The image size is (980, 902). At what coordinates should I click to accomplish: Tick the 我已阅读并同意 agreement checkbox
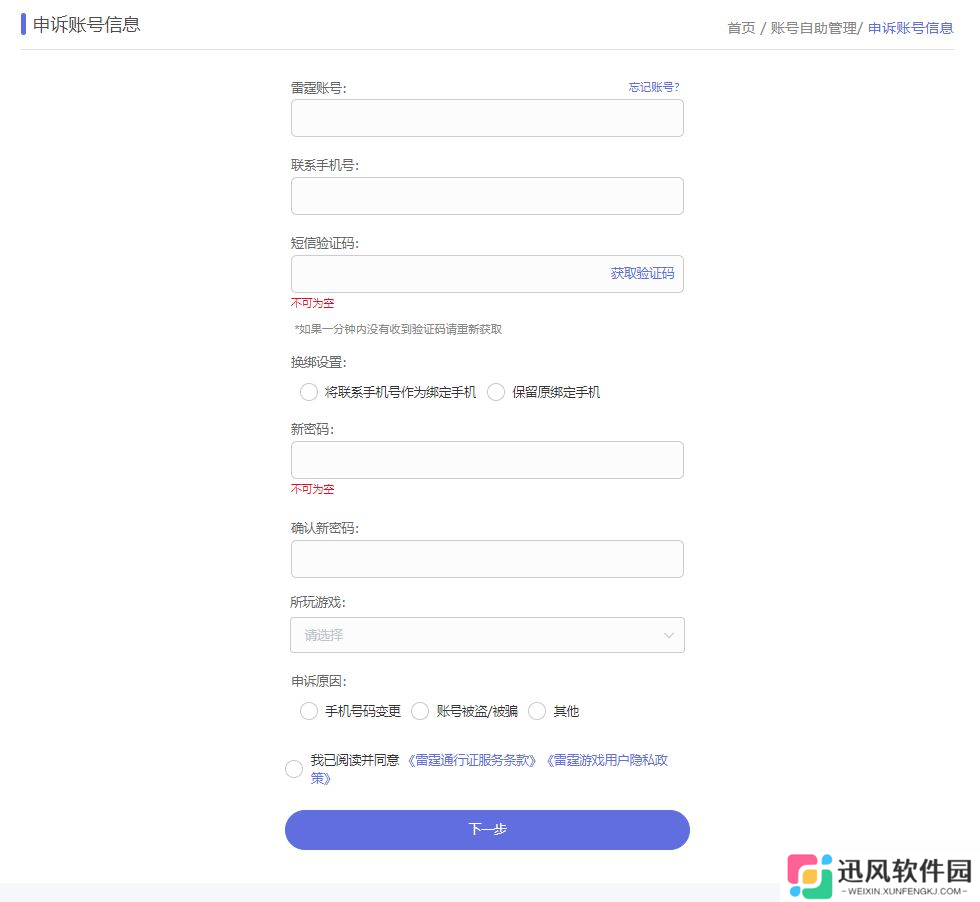[x=294, y=769]
